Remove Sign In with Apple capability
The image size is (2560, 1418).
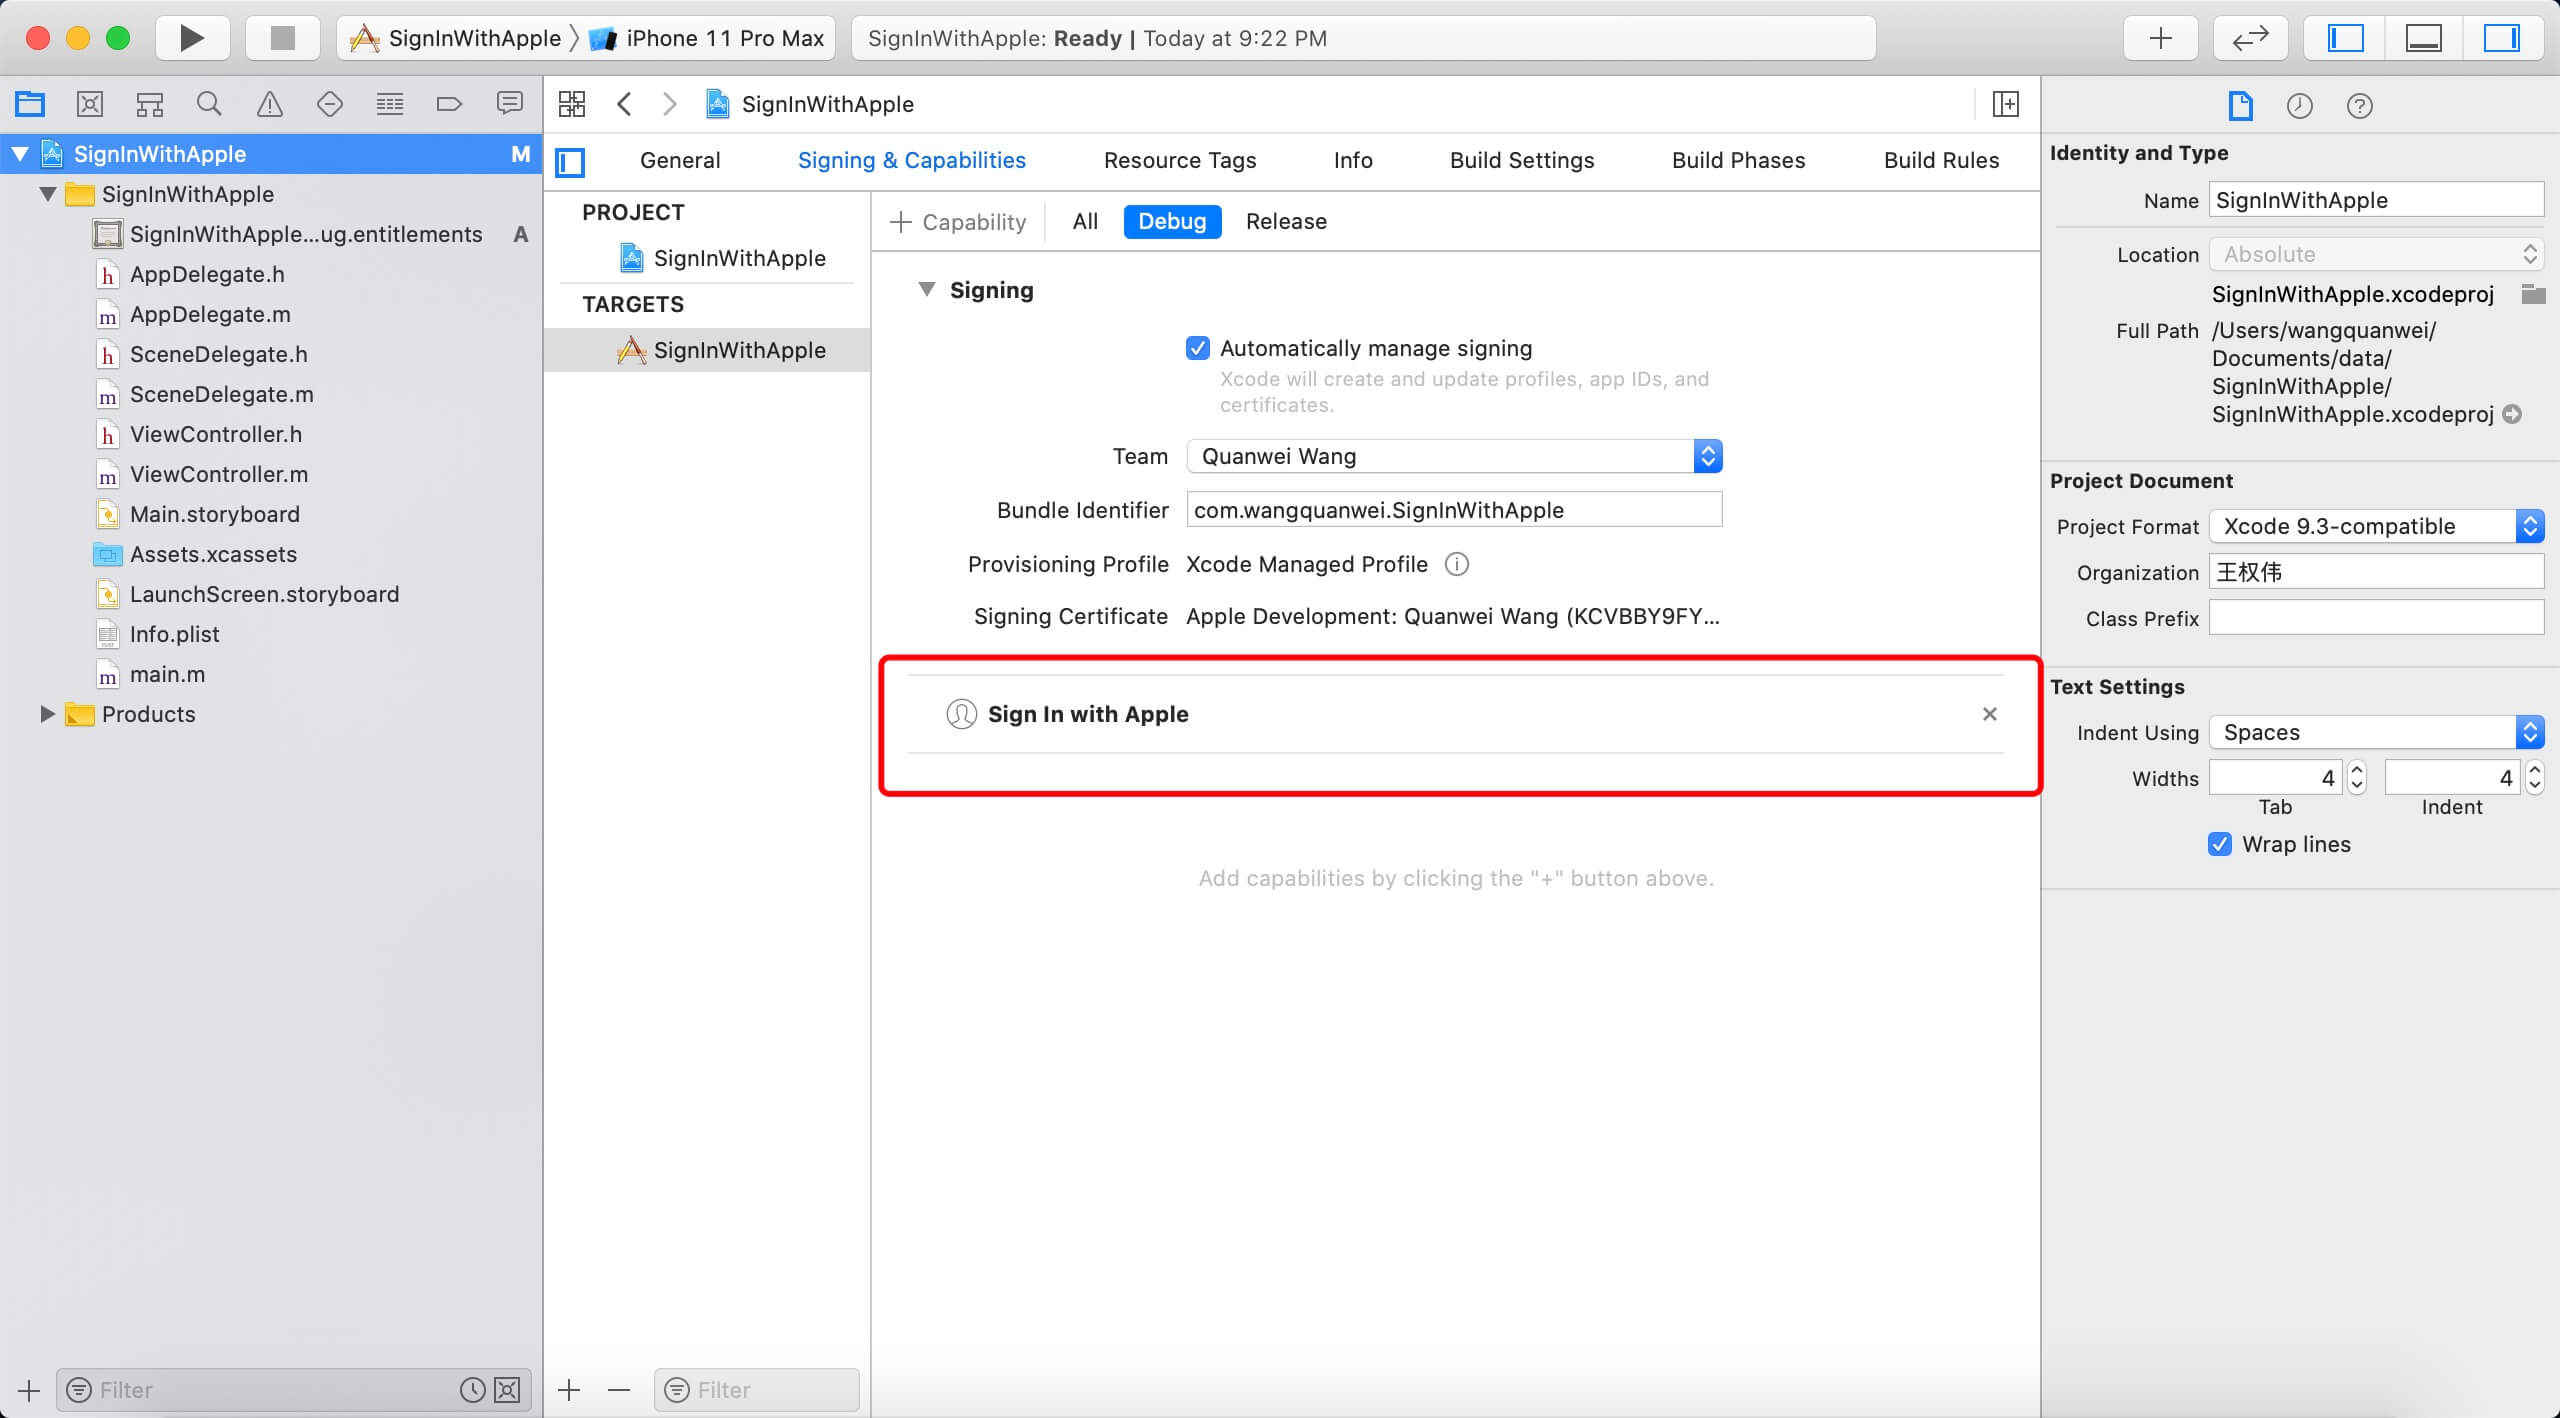[x=1990, y=714]
